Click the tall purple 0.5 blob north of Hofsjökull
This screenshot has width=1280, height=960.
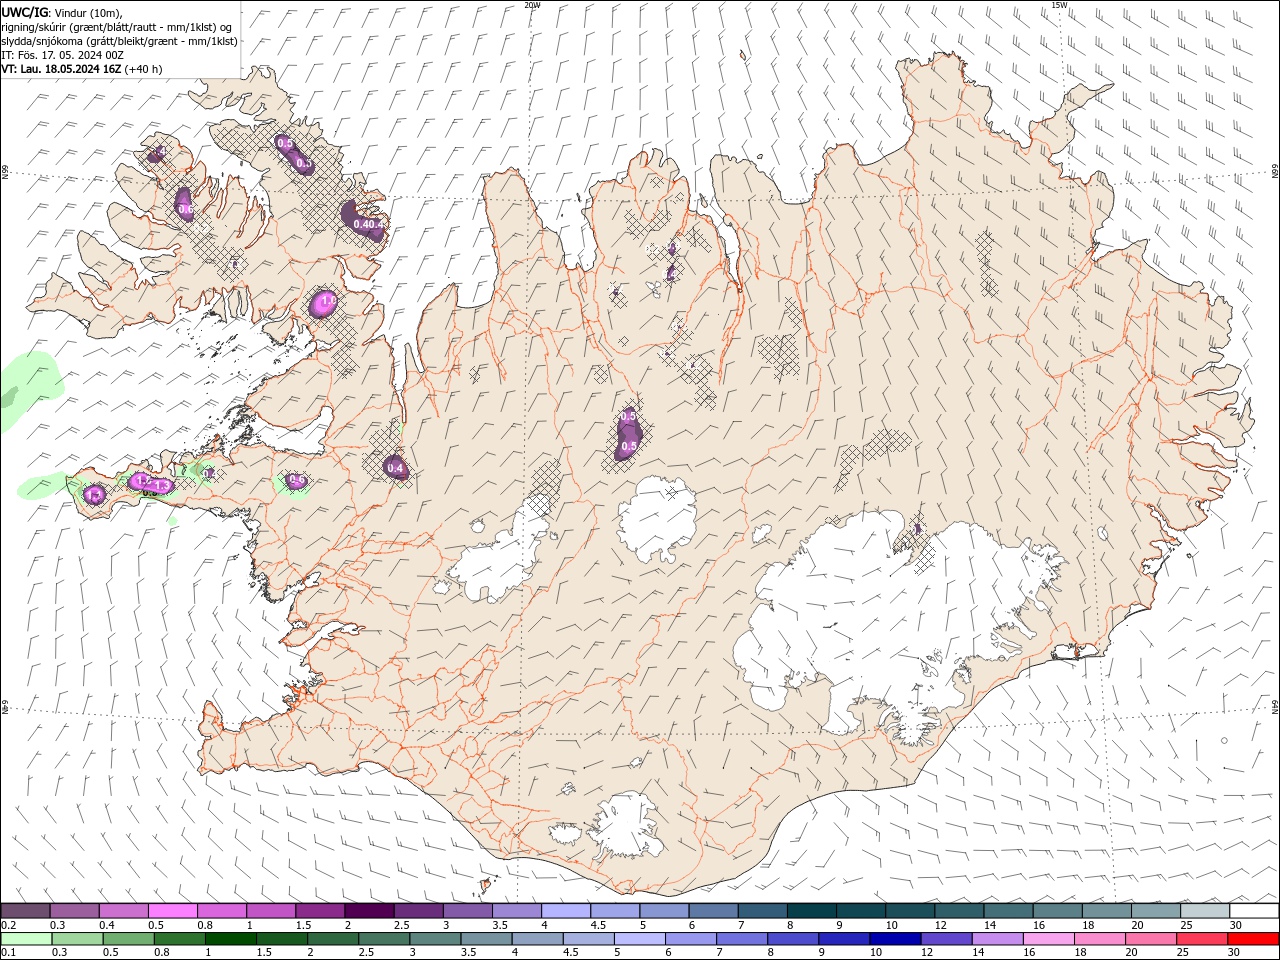point(628,433)
